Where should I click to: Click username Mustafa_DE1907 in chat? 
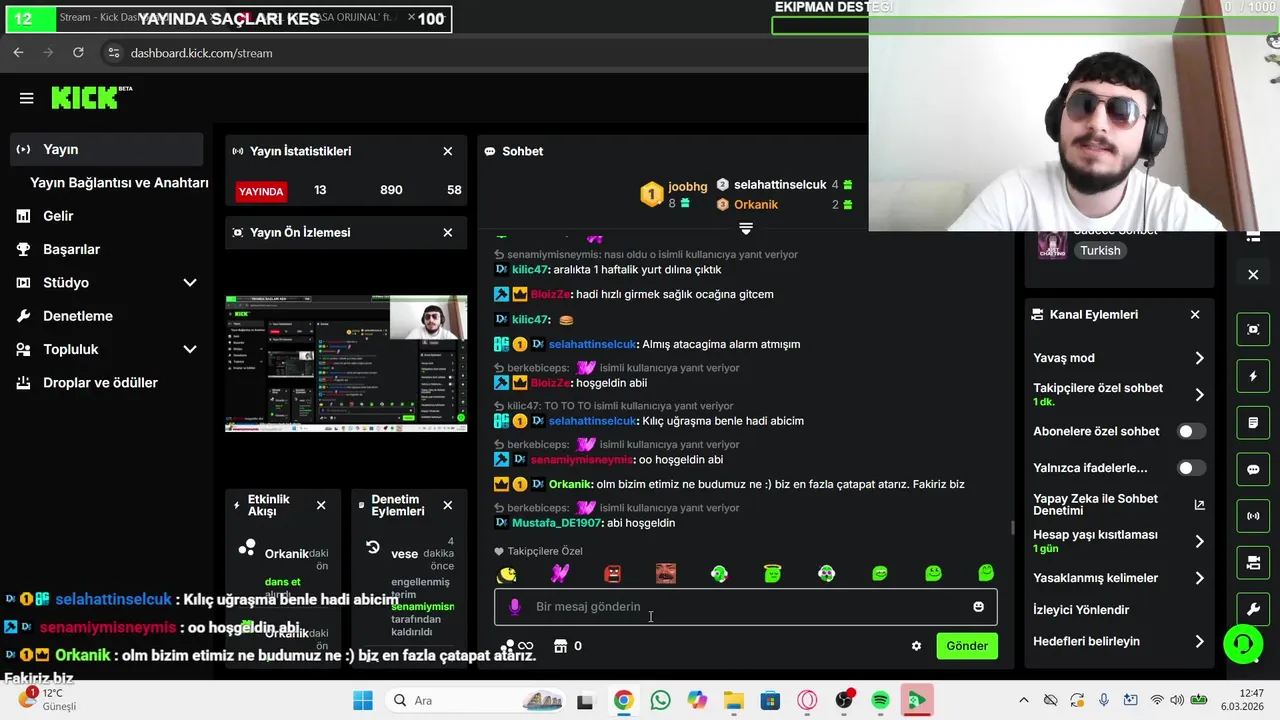[x=557, y=523]
